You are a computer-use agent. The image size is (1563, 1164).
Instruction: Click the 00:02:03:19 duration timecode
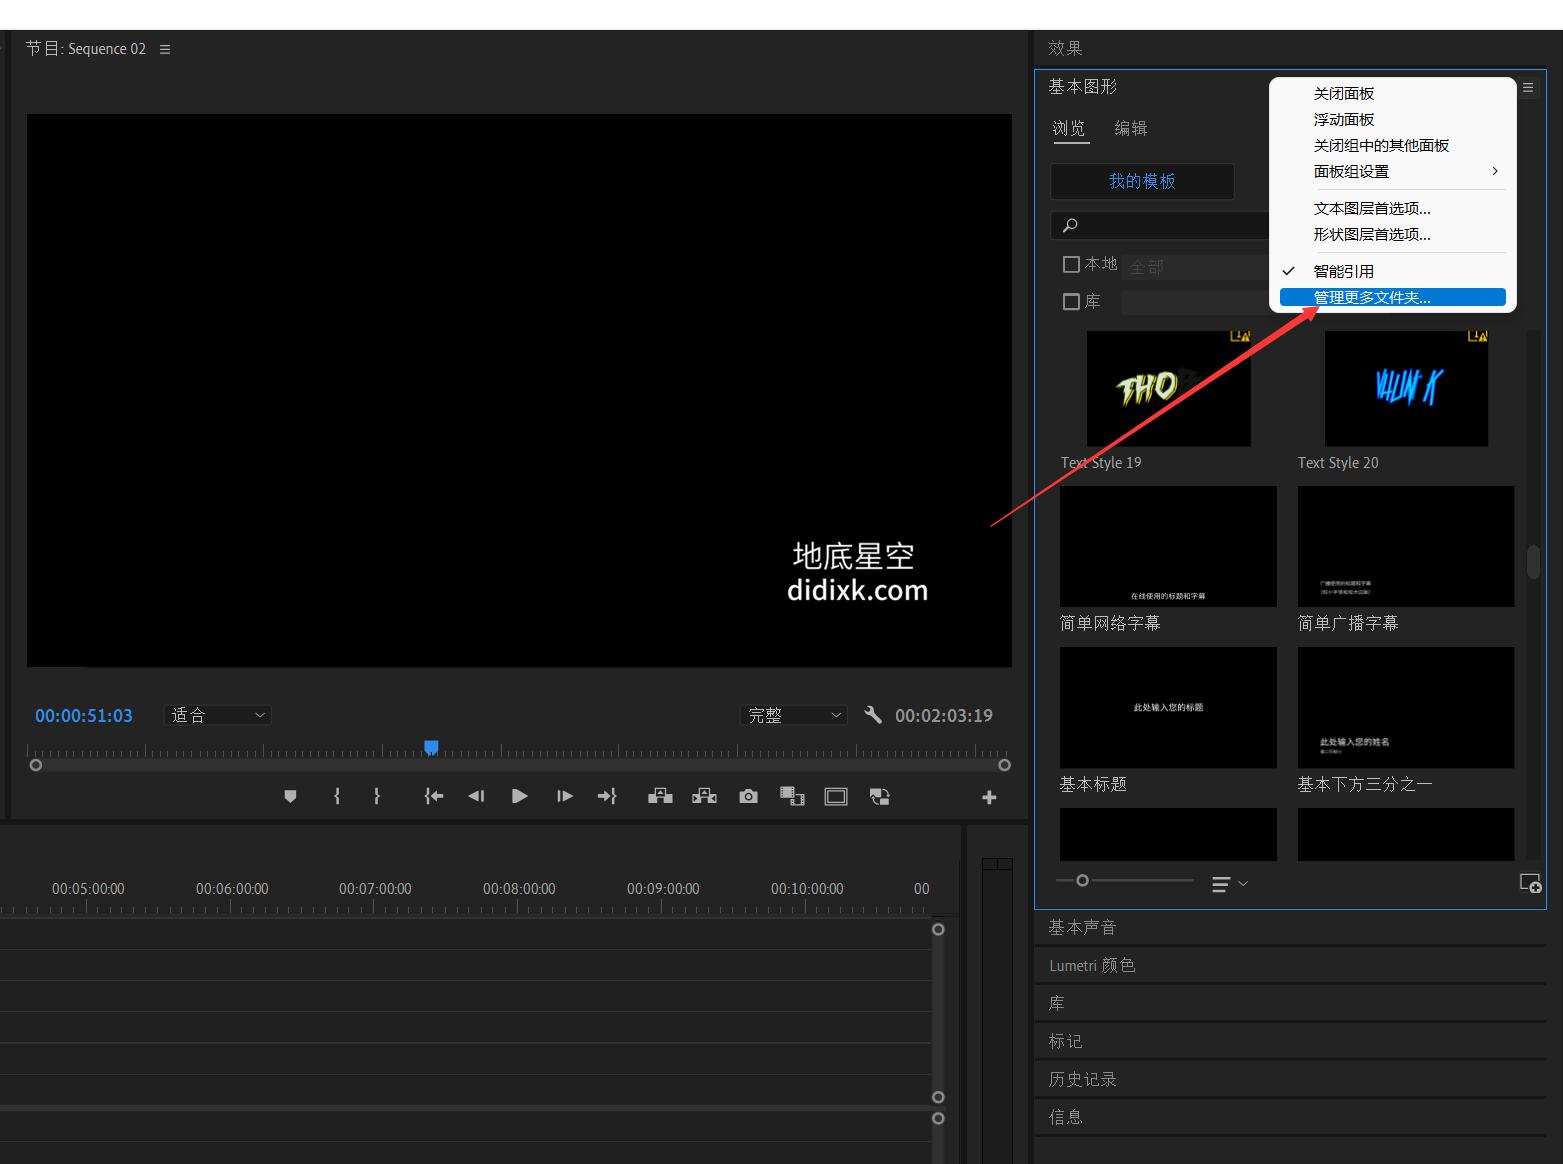944,716
